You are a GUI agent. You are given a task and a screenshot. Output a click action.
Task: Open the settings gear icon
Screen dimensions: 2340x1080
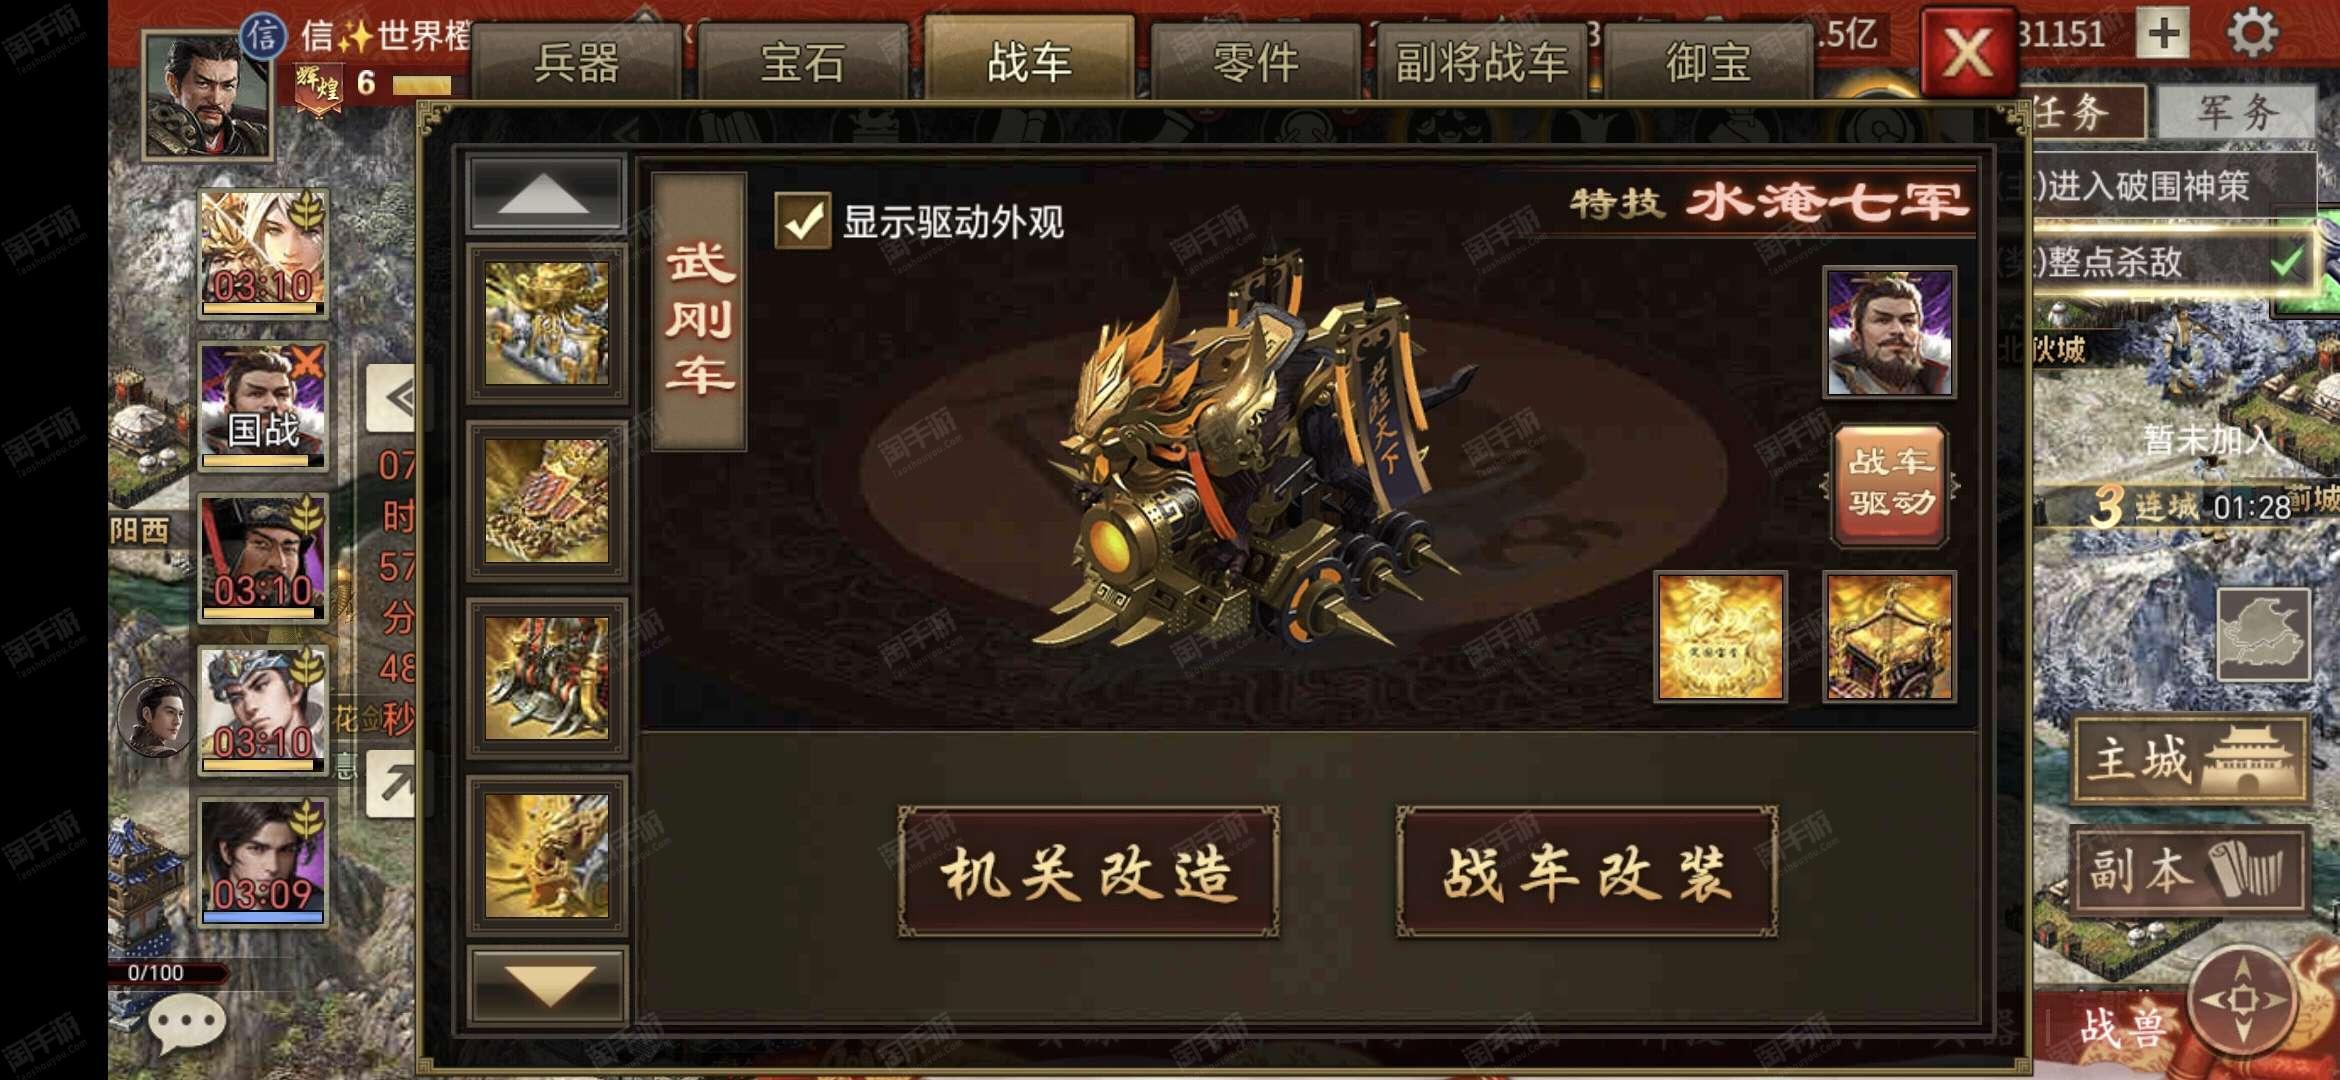[2252, 33]
